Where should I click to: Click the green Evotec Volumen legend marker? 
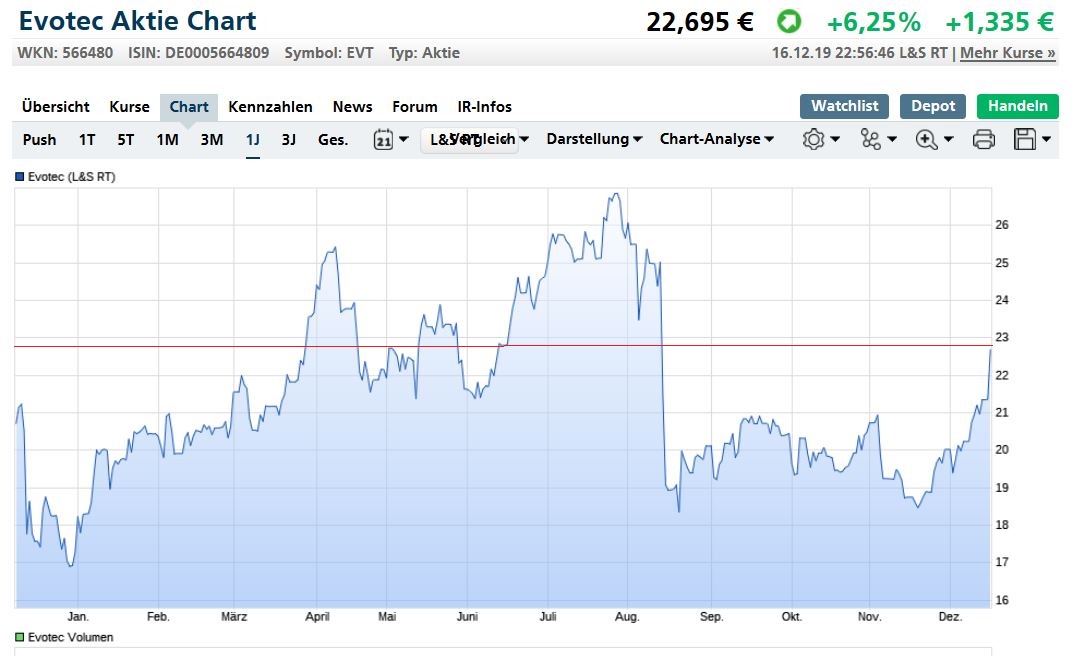18,637
